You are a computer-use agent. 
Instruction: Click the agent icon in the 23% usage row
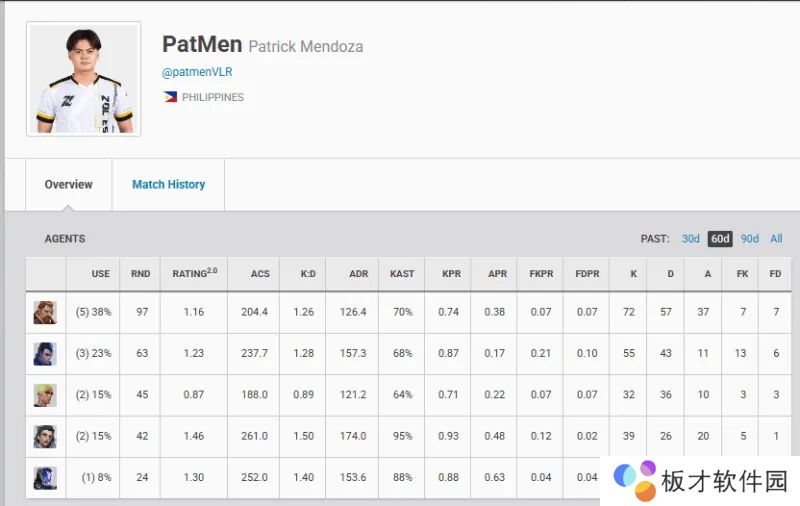45,353
